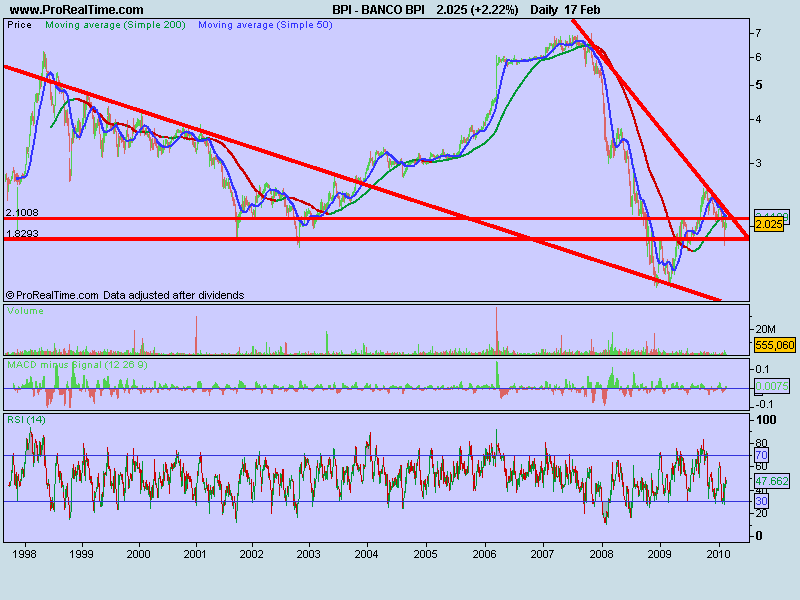
Task: Select the 'MACD minus Signal (12 26 9)' label
Action: 77,365
